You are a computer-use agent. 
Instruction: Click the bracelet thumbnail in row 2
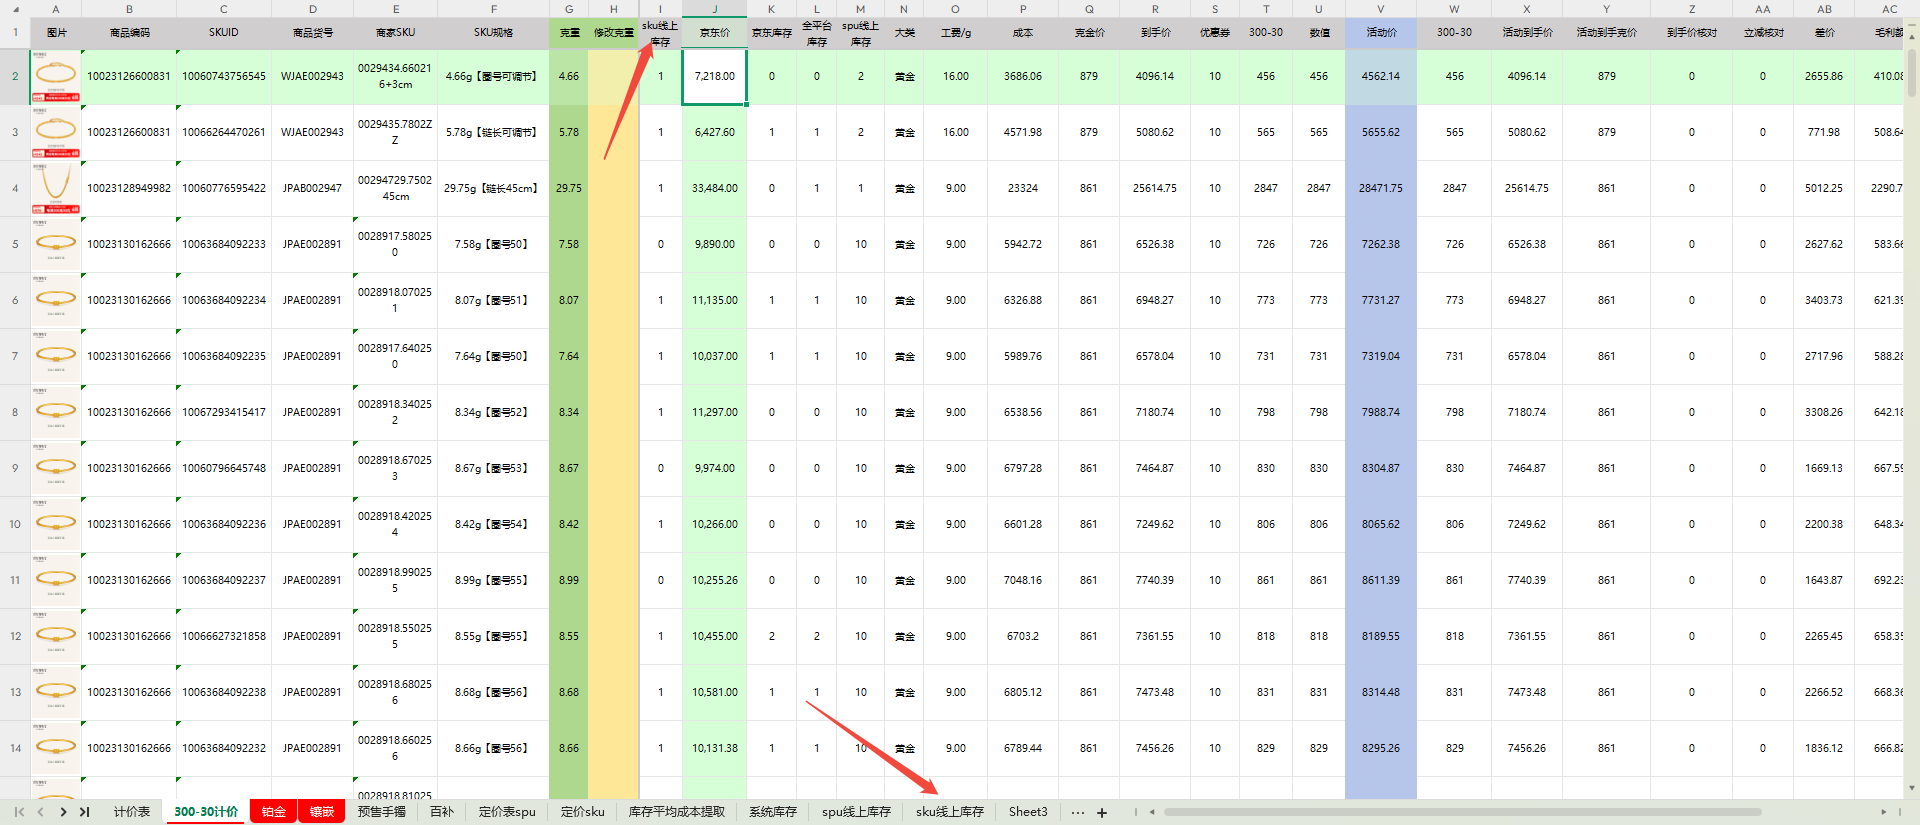pyautogui.click(x=56, y=74)
